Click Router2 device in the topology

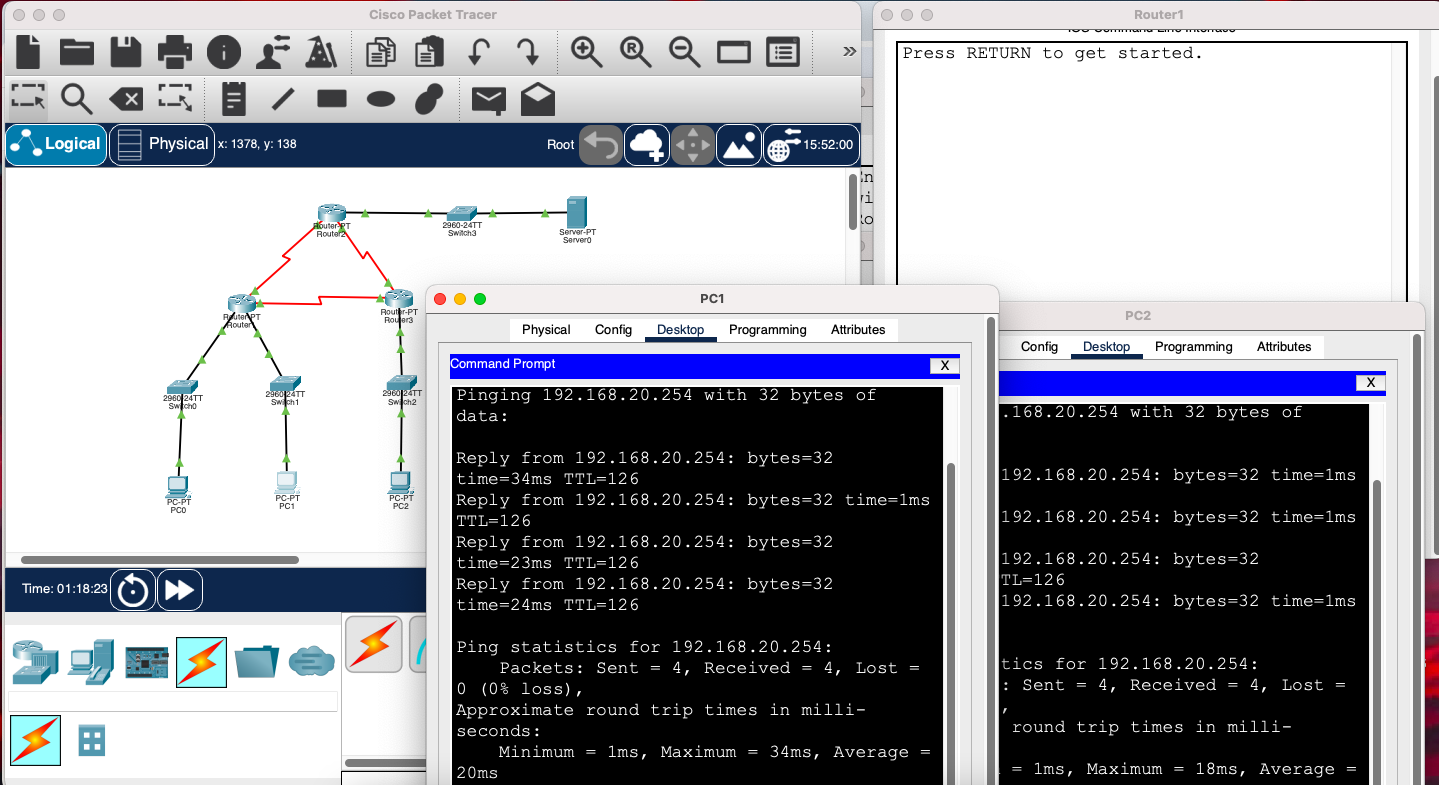331,214
